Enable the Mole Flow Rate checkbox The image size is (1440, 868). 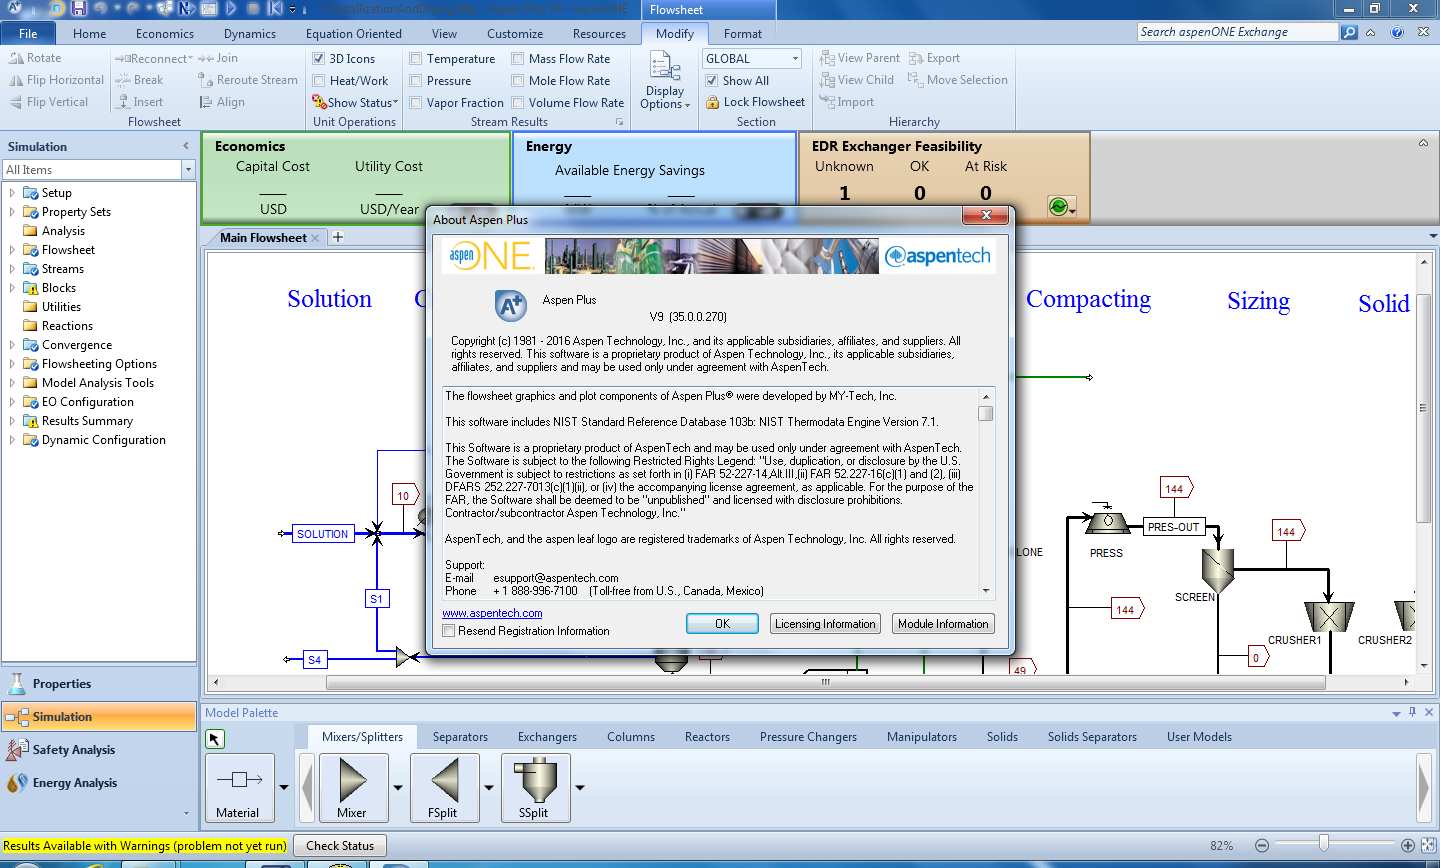[x=518, y=80]
